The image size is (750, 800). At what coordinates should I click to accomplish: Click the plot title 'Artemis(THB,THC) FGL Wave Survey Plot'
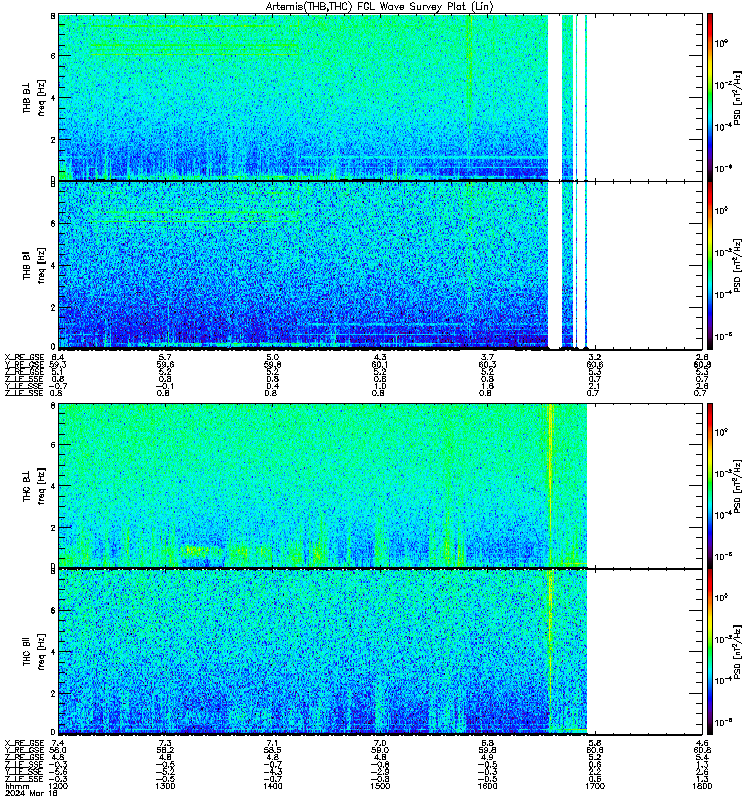pos(379,6)
